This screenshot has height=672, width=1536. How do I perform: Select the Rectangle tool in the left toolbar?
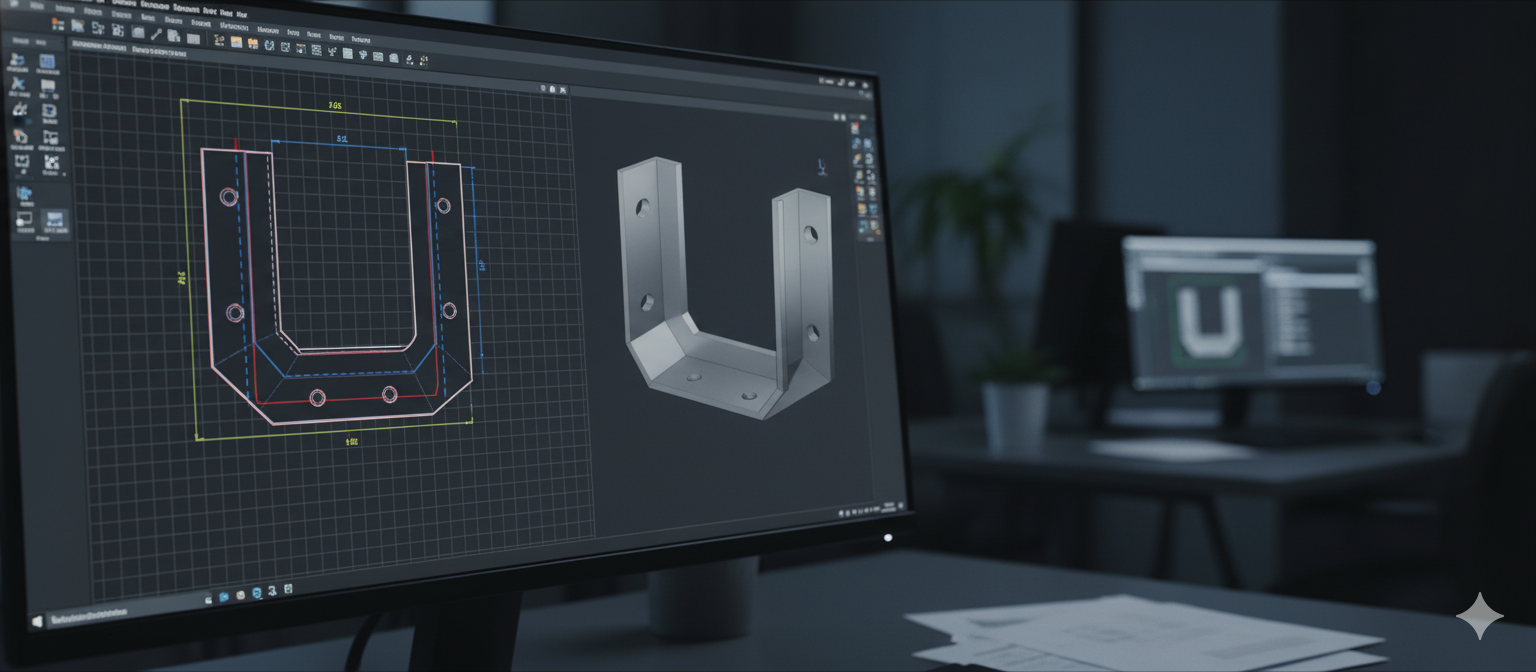pyautogui.click(x=46, y=62)
